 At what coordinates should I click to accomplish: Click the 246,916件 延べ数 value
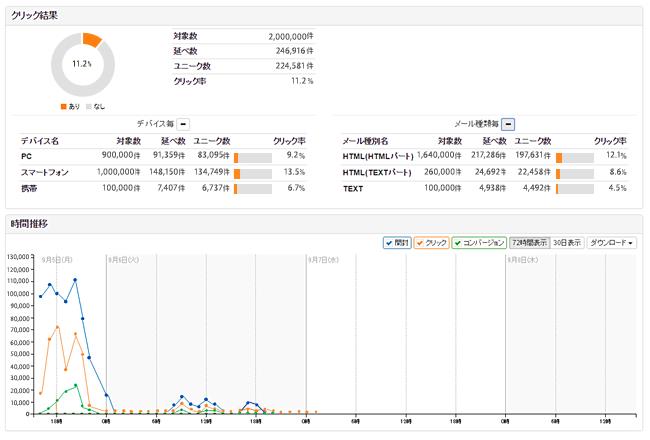tap(295, 51)
